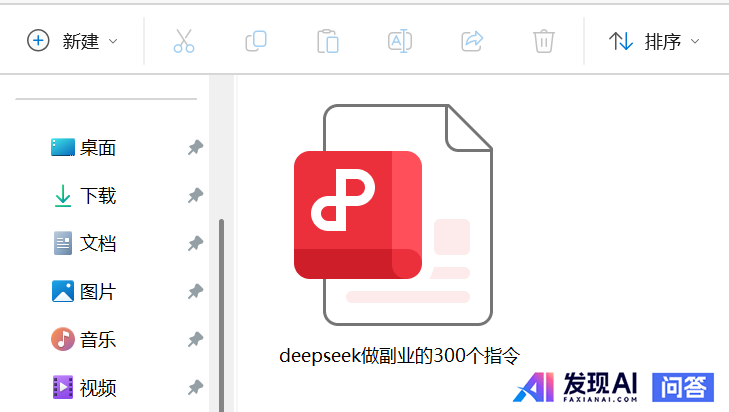
Task: Click the pin icon beside 文档
Action: point(196,244)
